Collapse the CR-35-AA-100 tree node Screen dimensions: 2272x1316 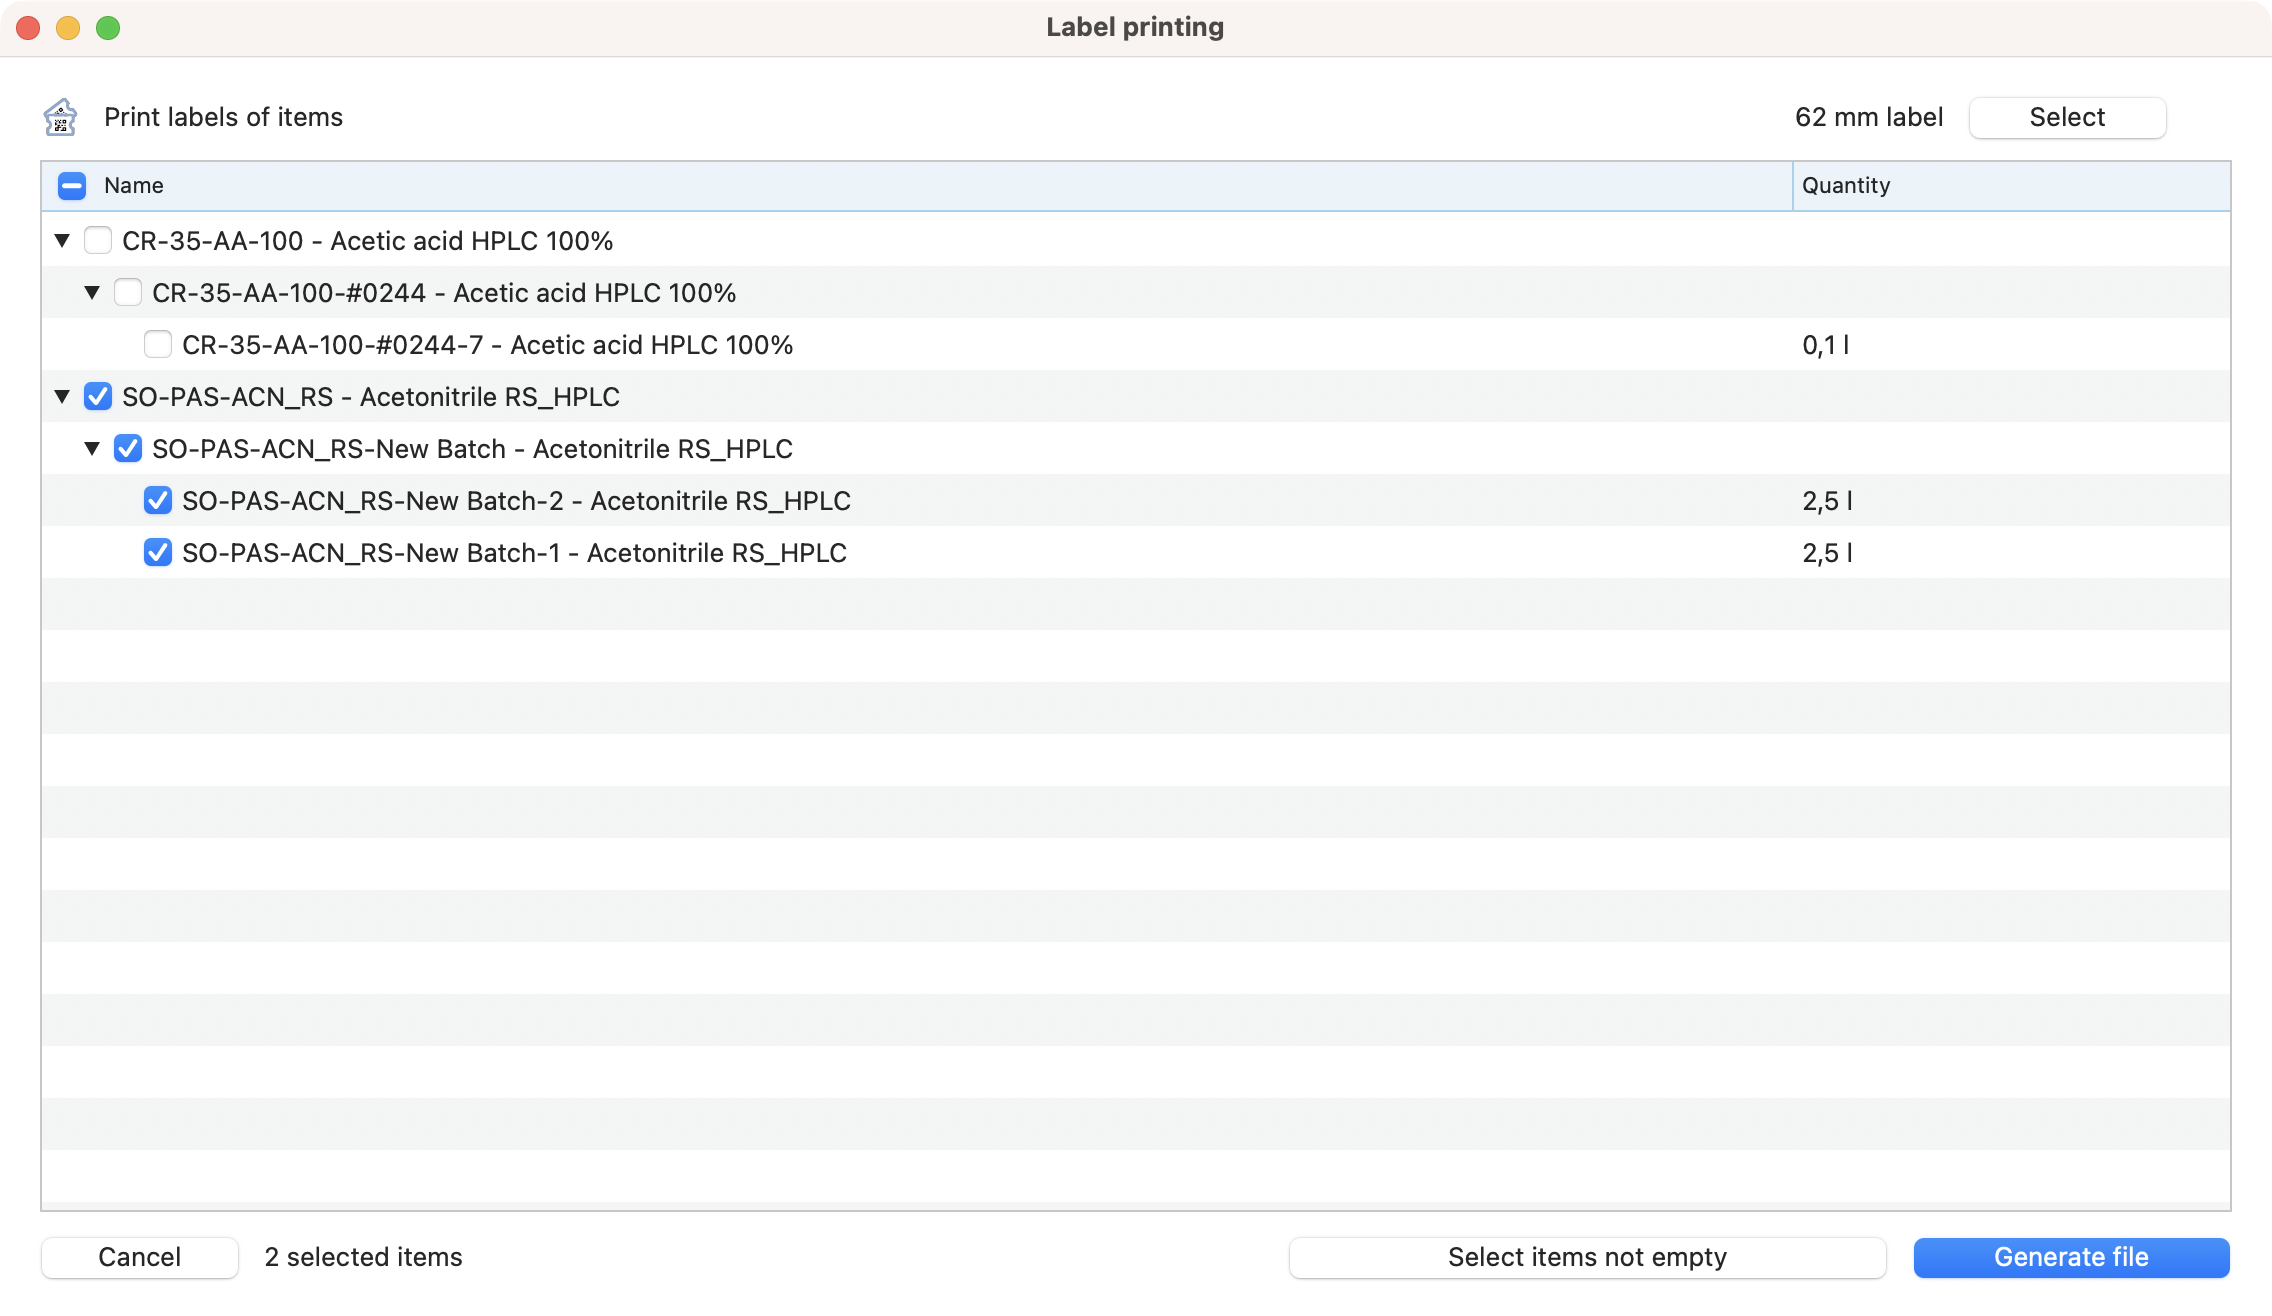click(x=62, y=241)
